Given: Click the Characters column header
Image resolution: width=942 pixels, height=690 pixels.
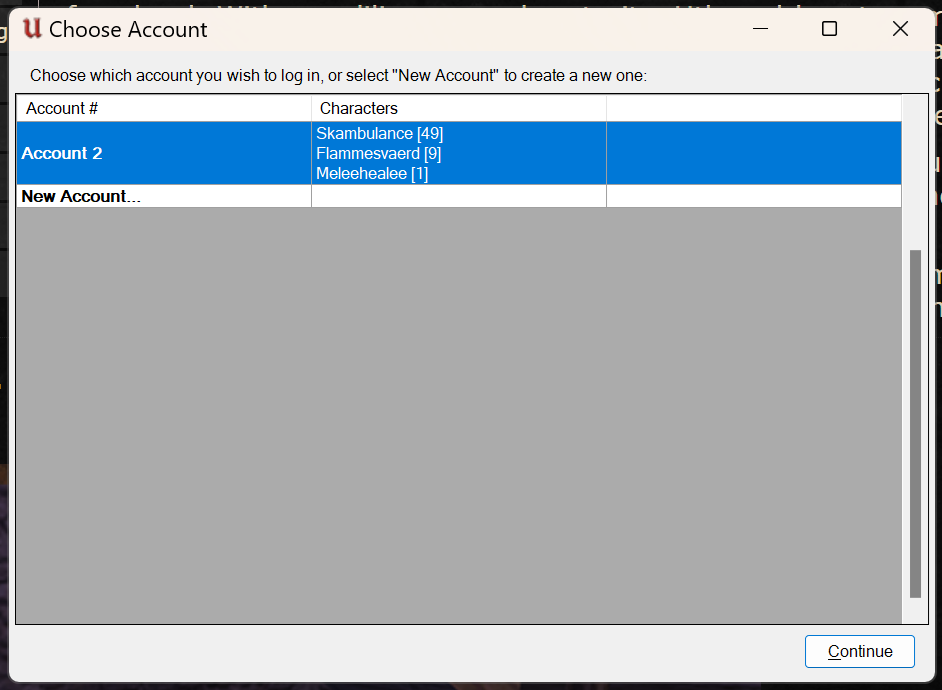Looking at the screenshot, I should [x=359, y=108].
